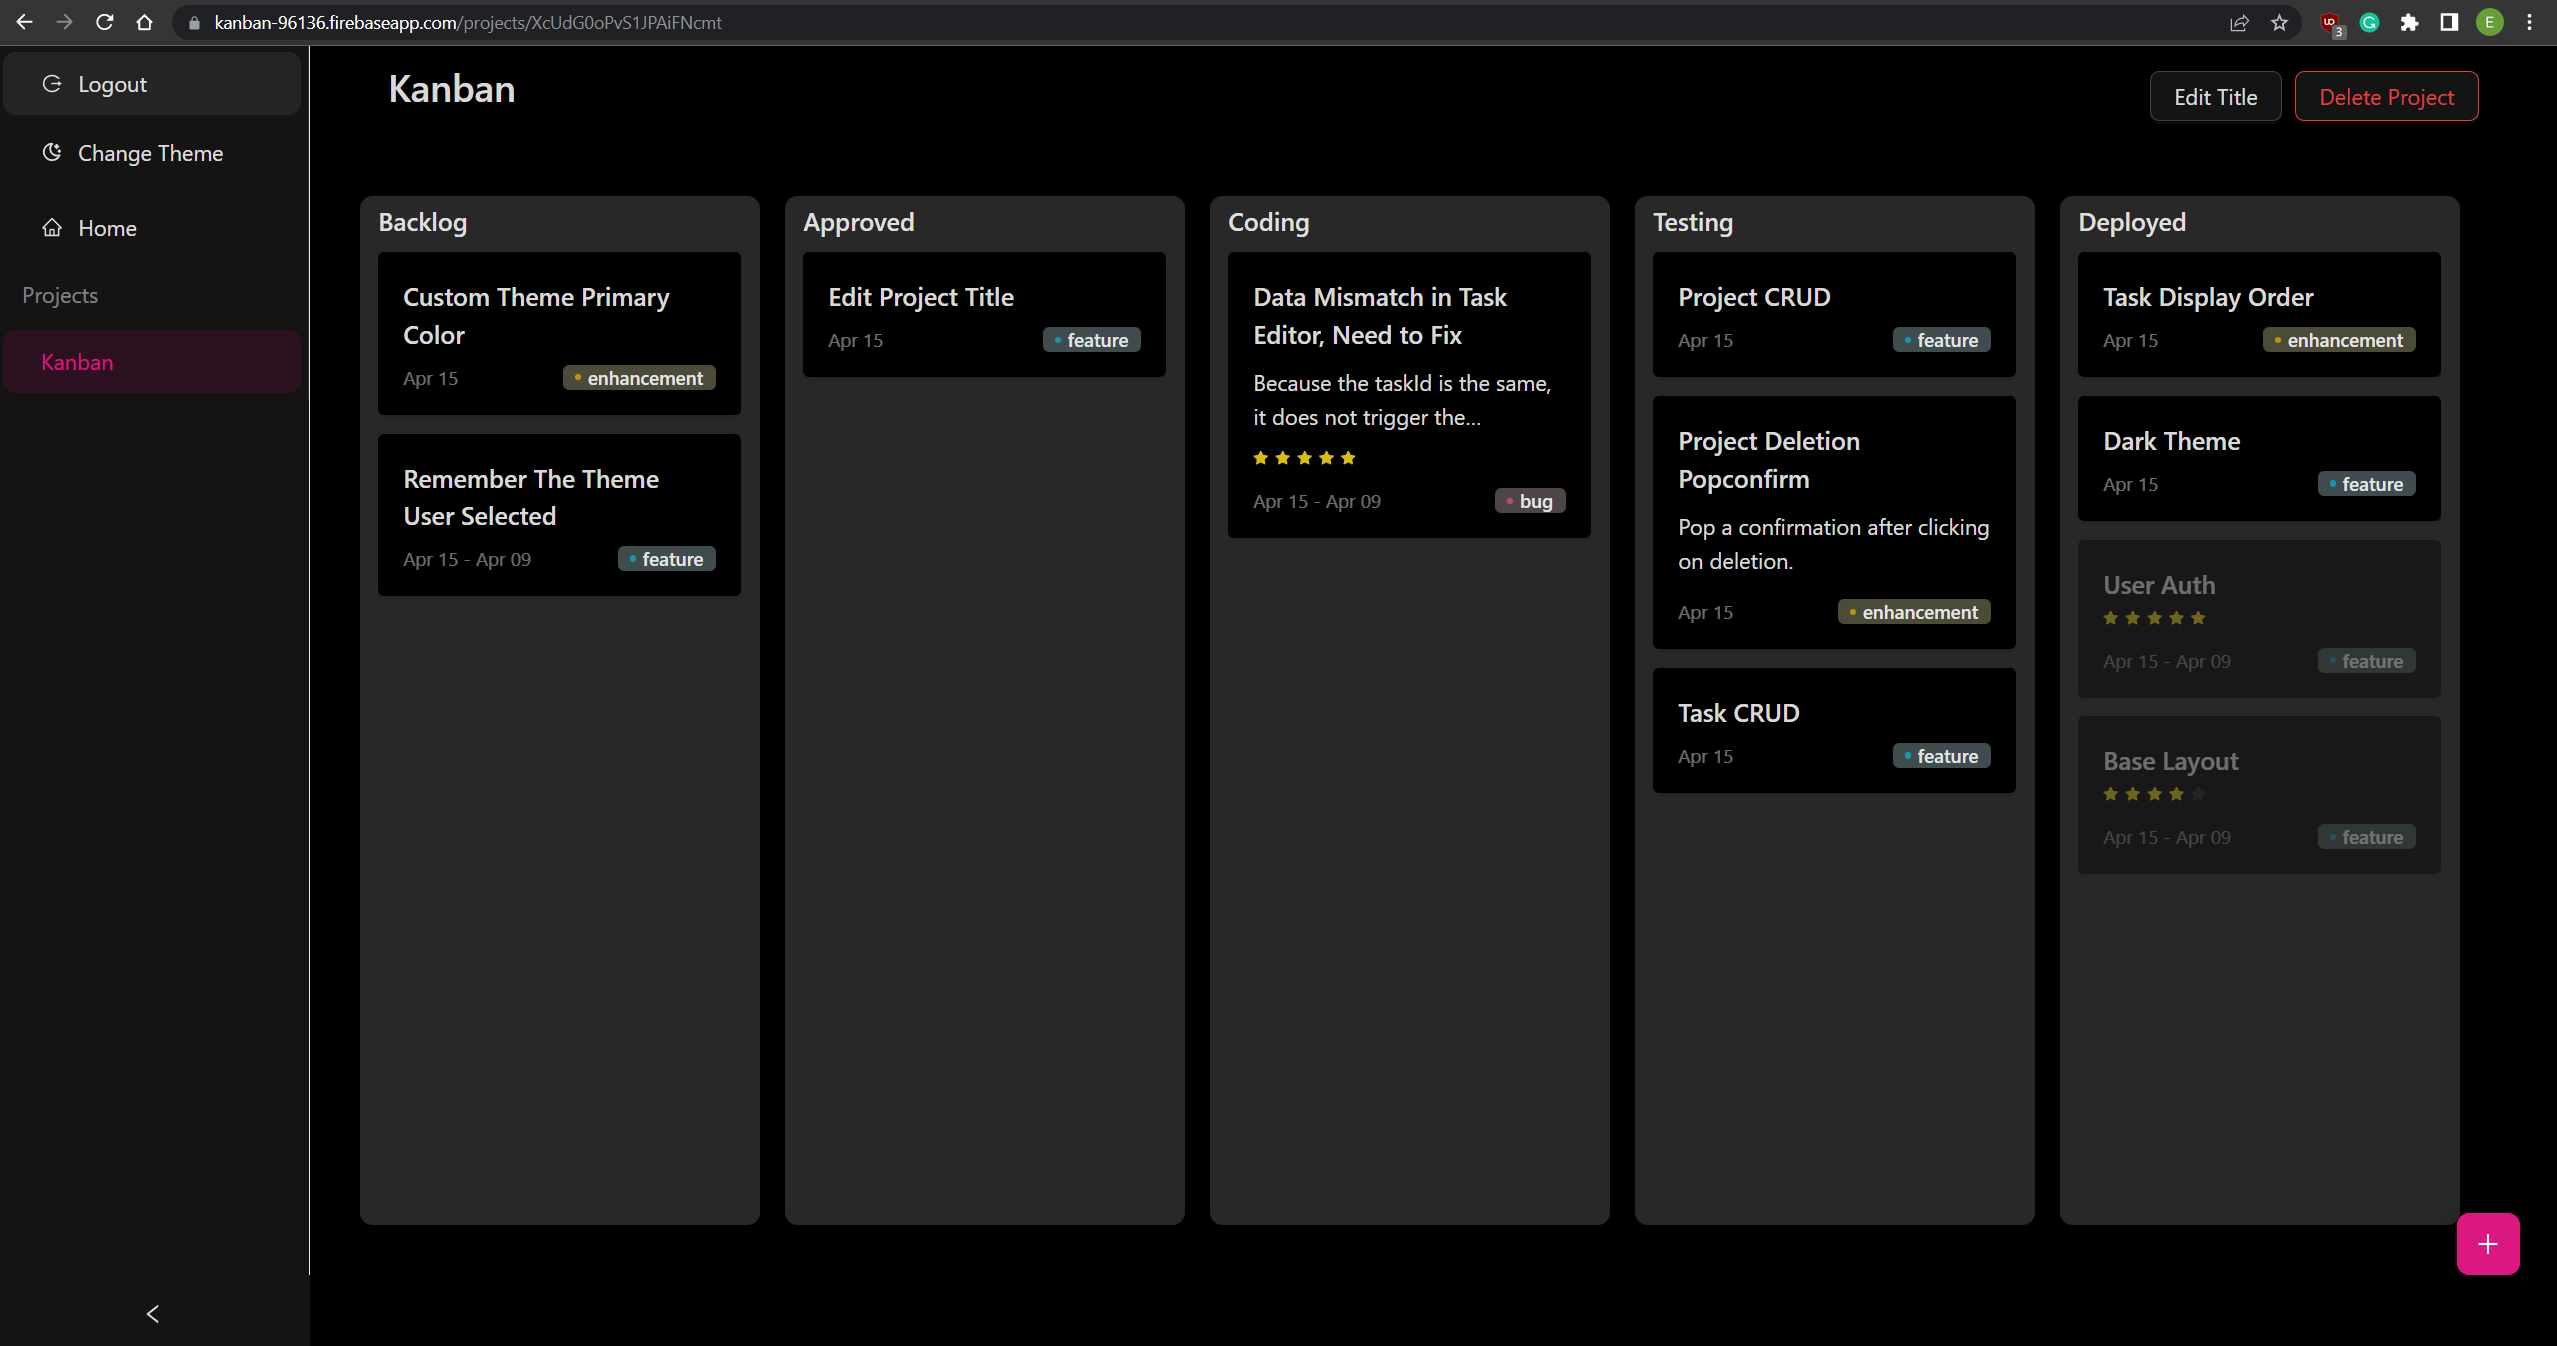Open the Grammarly extension icon
This screenshot has height=1346, width=2557.
(2369, 22)
